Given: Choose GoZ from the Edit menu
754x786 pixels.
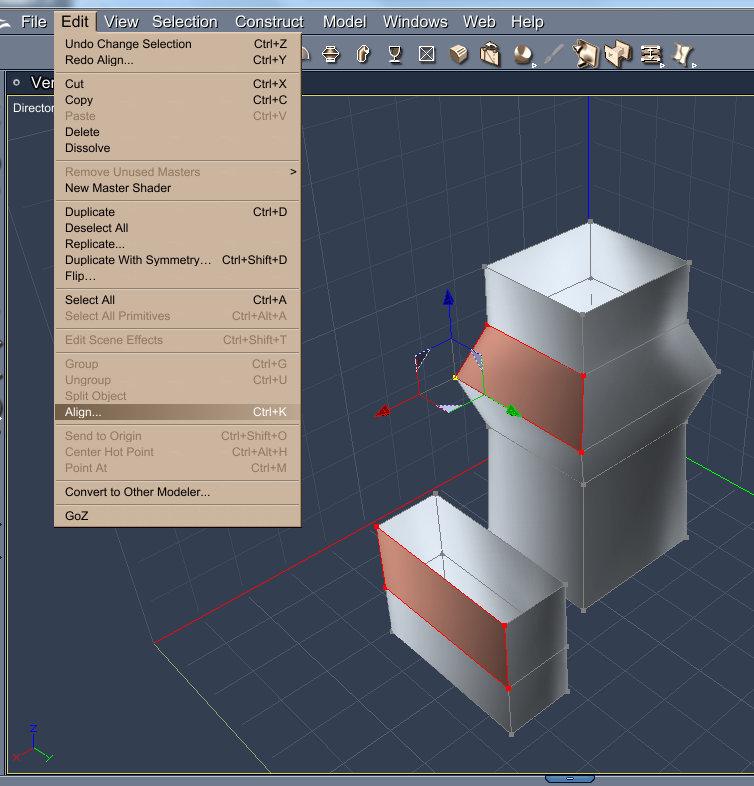Looking at the screenshot, I should [177, 516].
